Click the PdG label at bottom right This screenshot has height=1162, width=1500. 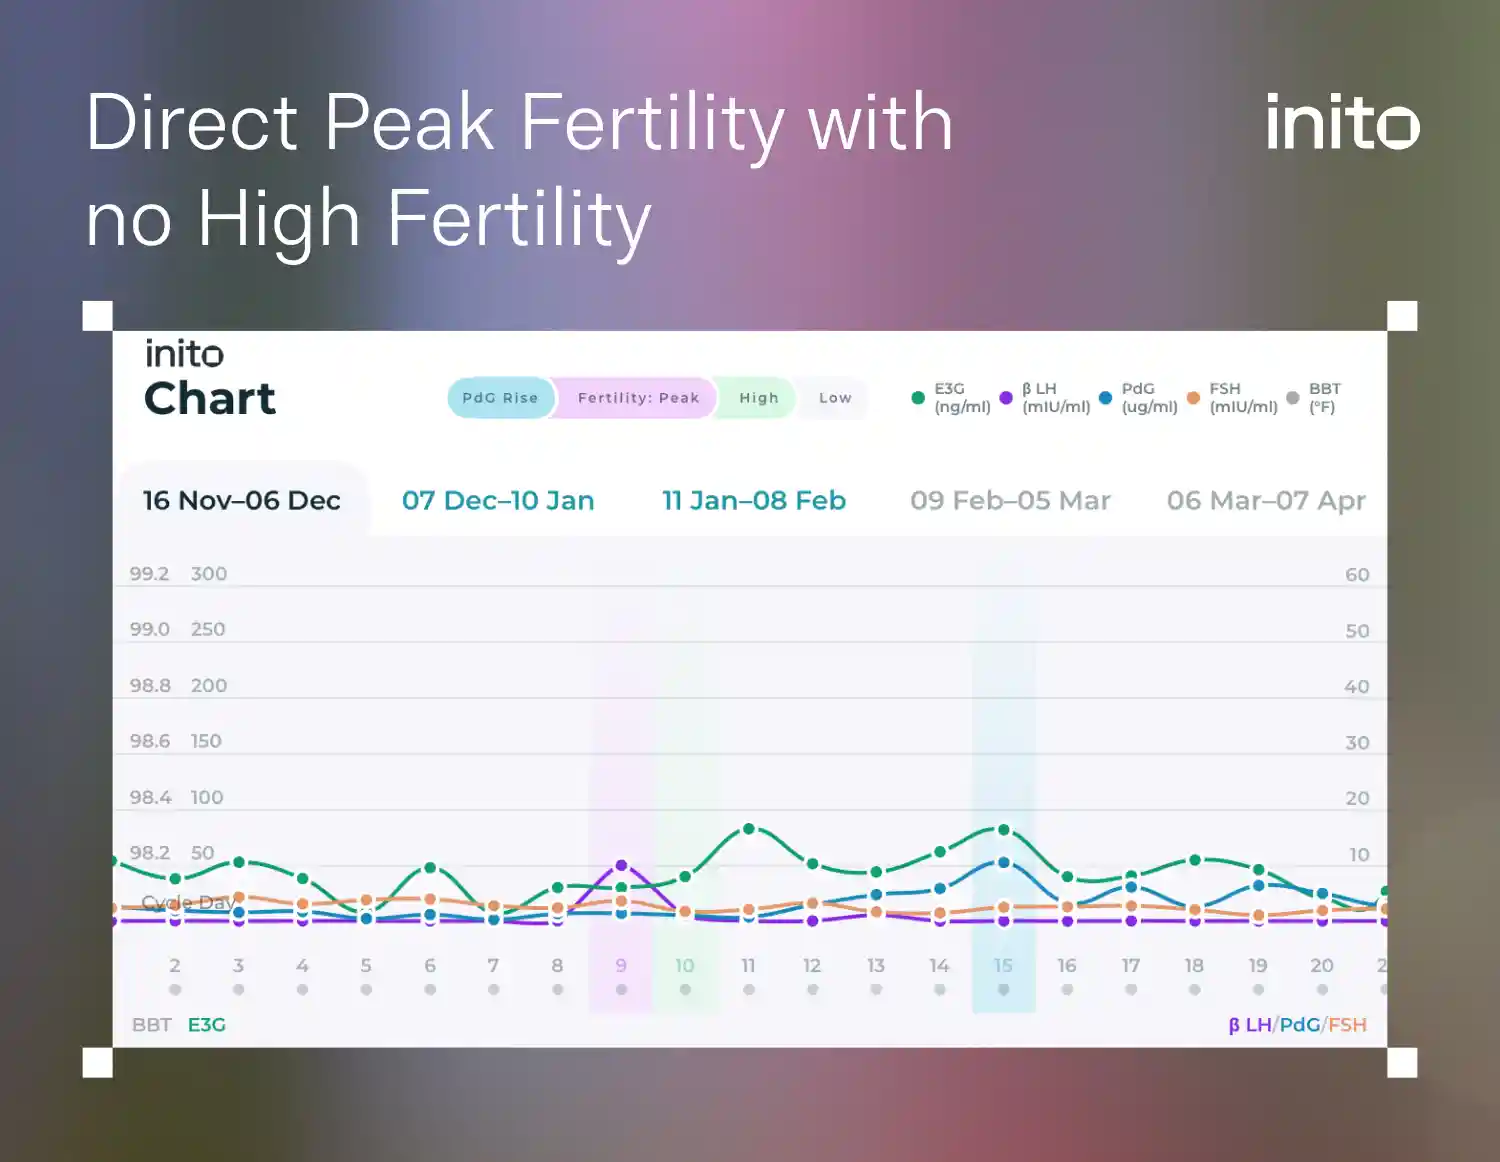coord(1299,1025)
